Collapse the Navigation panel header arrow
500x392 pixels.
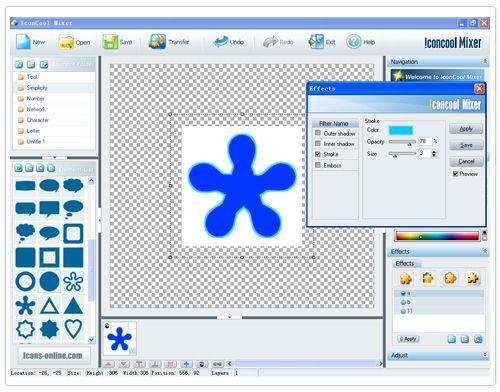click(x=485, y=61)
